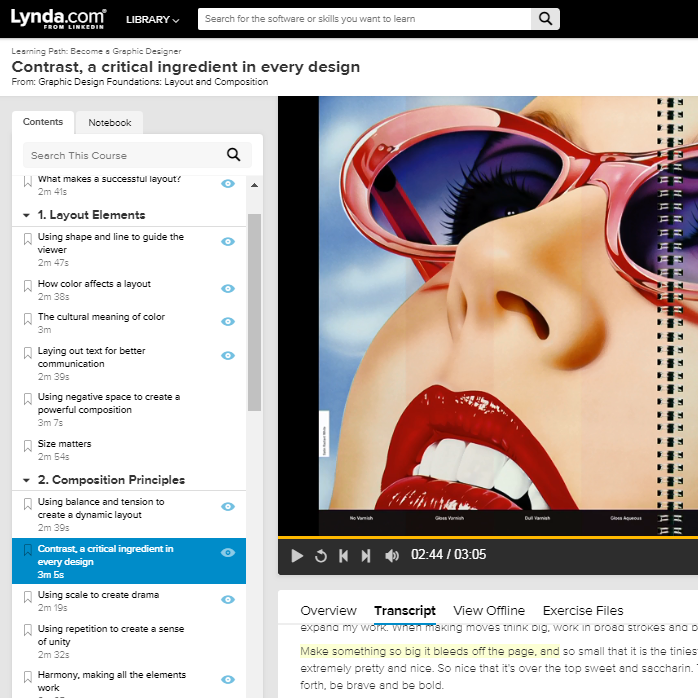698x698 pixels.
Task: Switch to the View Offline tab
Action: (x=489, y=611)
